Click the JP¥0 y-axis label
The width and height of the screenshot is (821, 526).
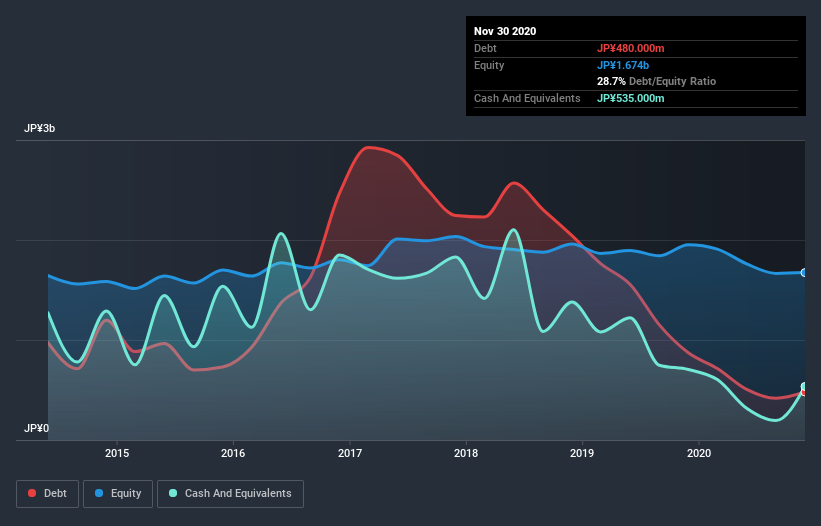click(36, 428)
